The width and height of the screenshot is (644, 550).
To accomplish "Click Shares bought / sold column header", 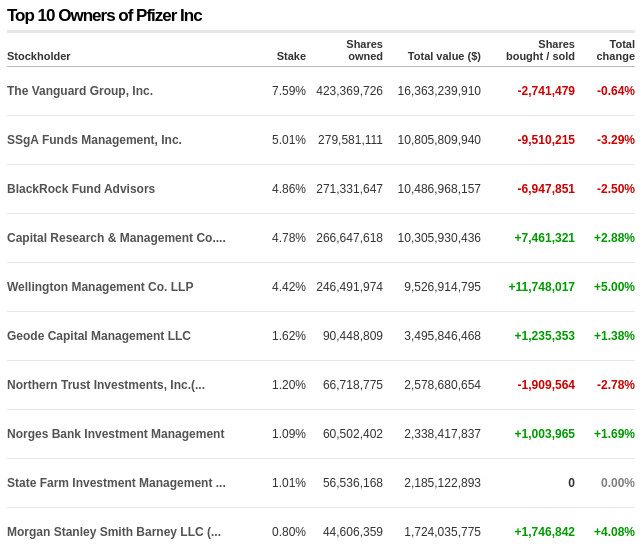I will coord(540,50).
